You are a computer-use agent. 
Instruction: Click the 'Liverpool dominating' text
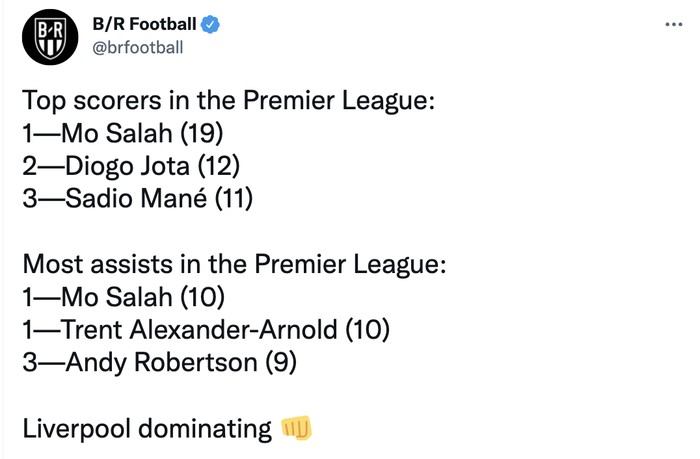[146, 429]
